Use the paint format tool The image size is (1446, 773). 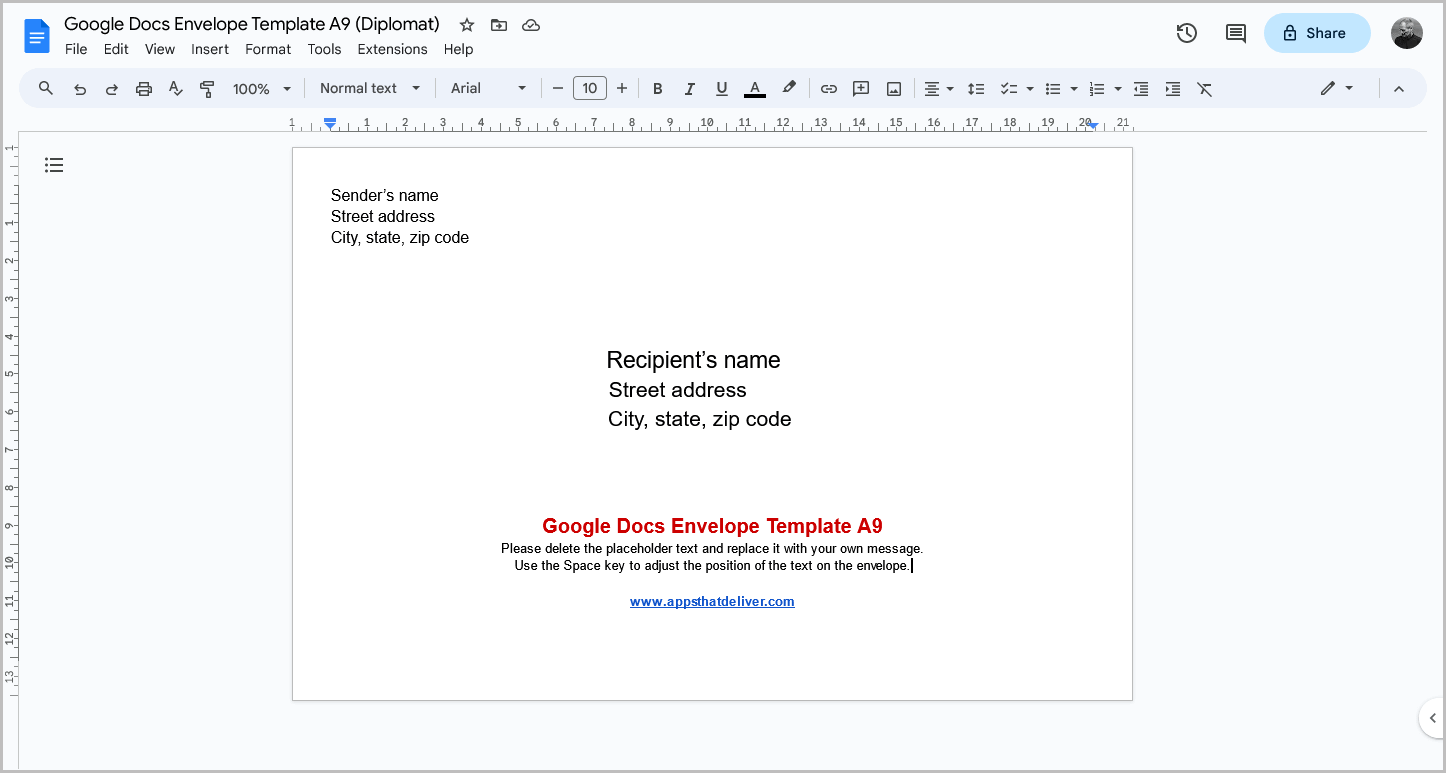207,88
